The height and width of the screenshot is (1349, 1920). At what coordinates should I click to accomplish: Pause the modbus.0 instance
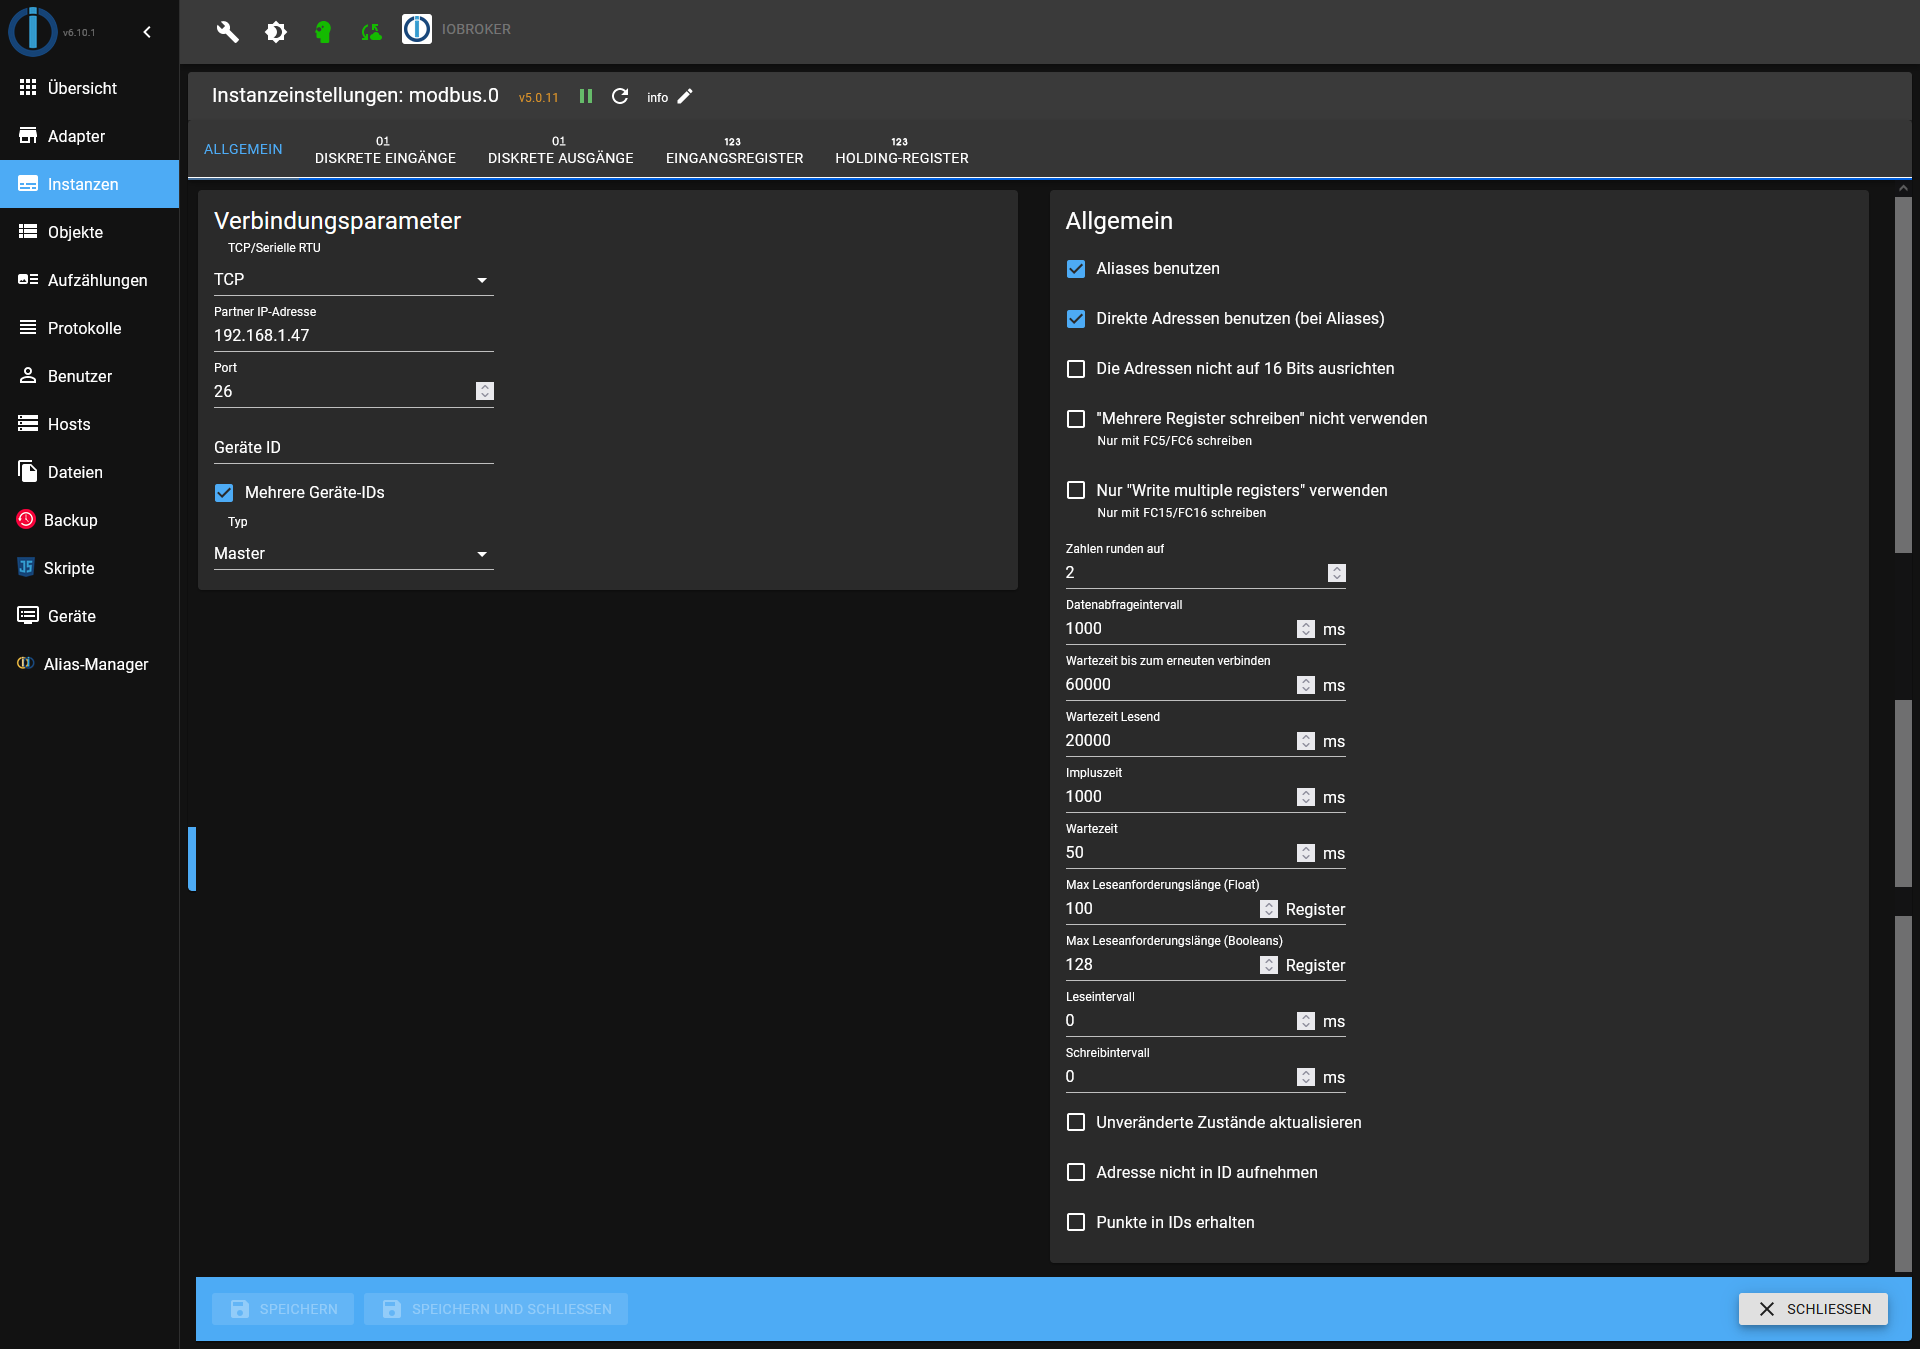click(586, 96)
